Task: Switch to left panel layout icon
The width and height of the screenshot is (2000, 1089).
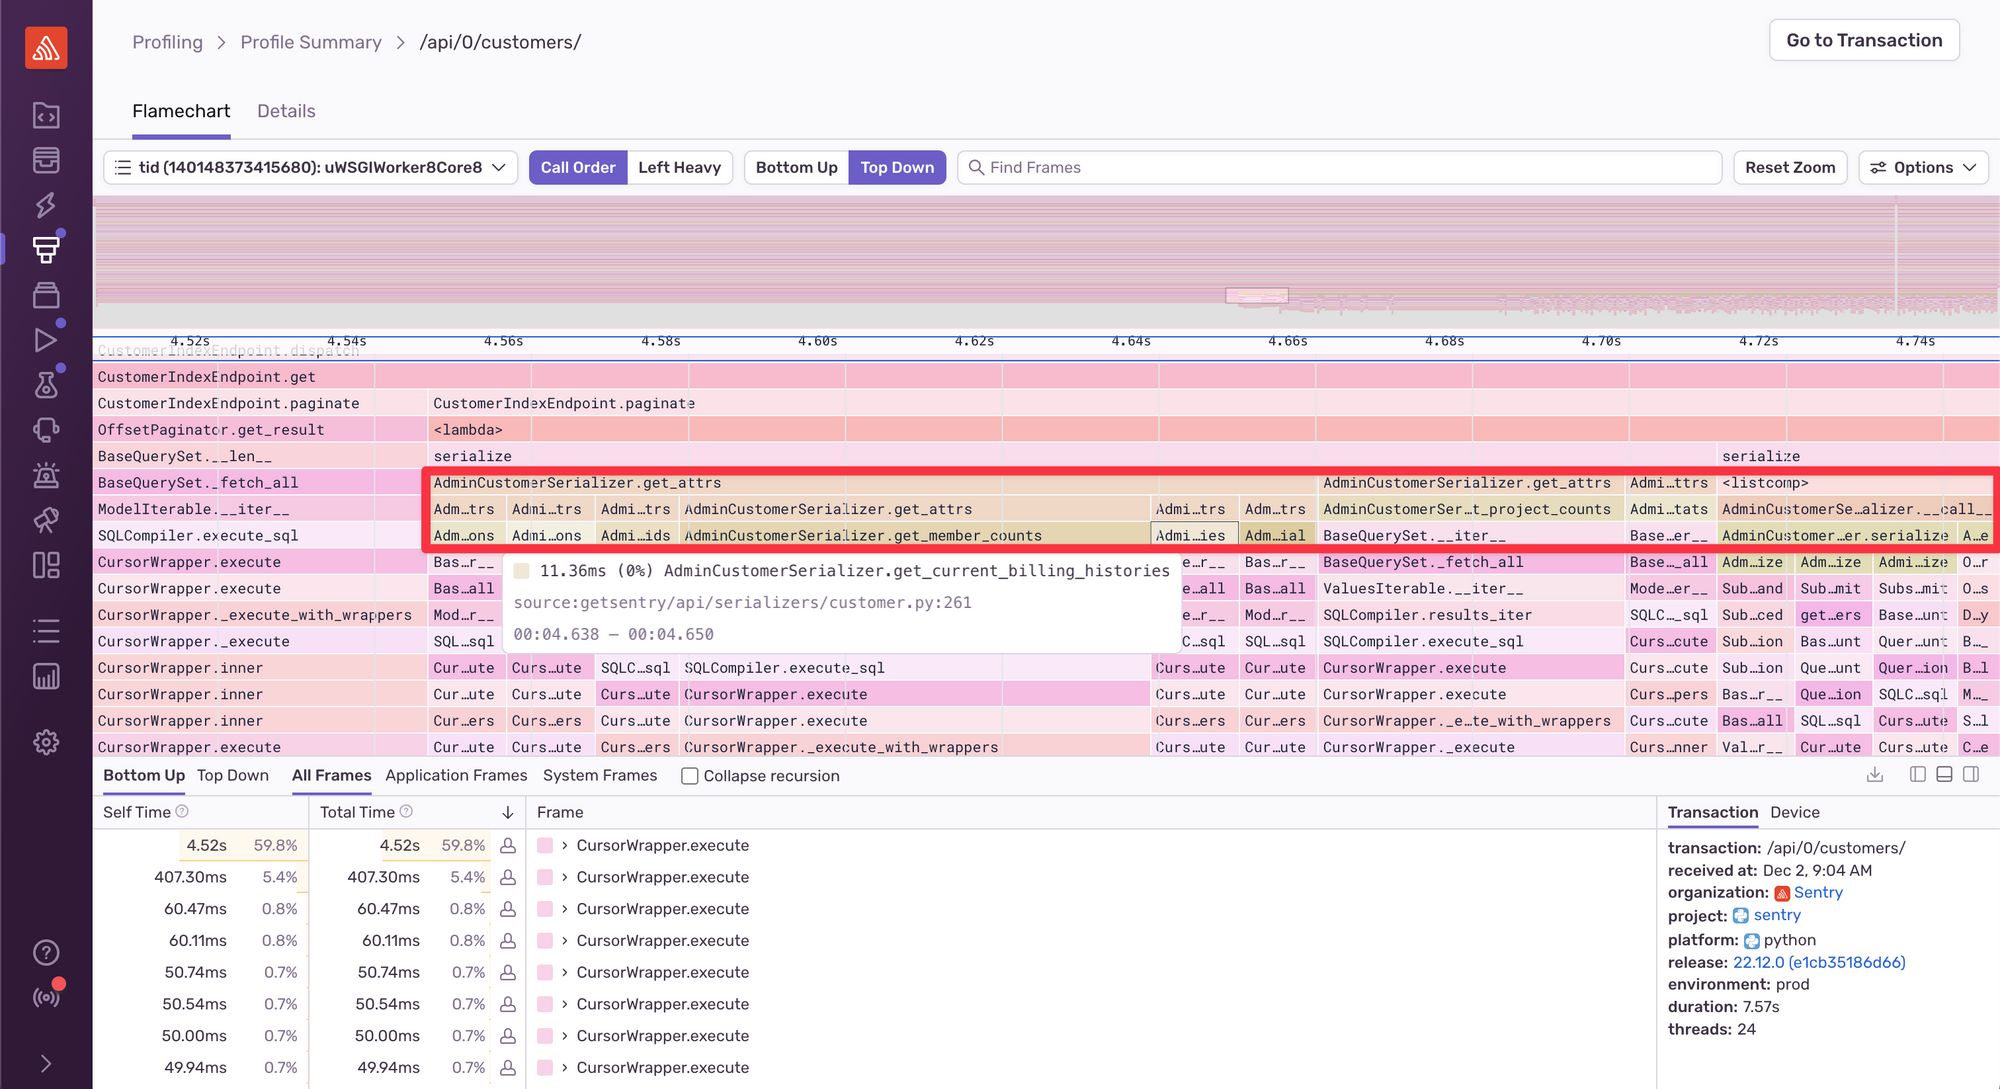Action: point(1917,775)
